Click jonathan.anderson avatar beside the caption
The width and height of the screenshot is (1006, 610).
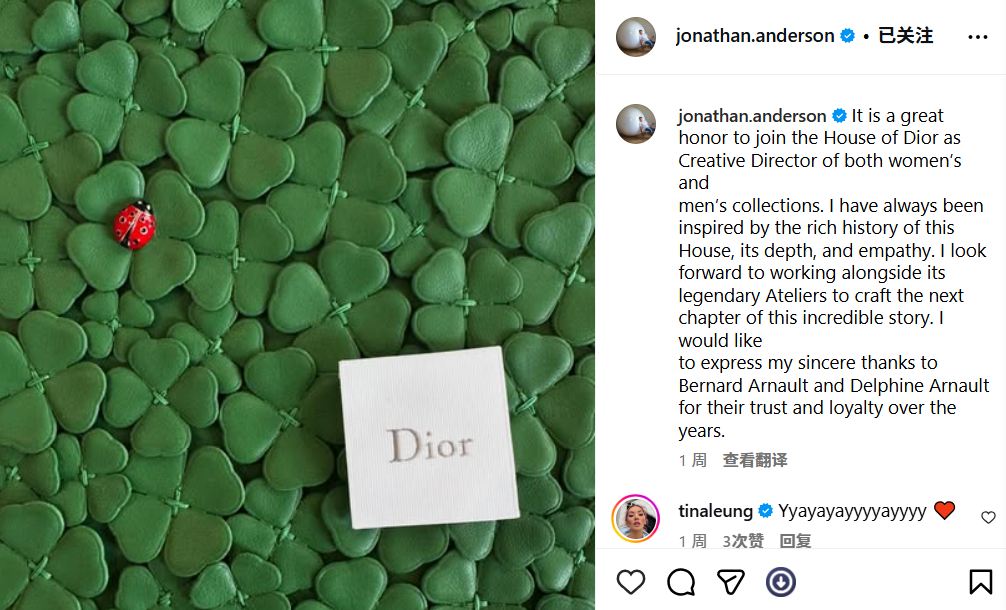[x=636, y=124]
